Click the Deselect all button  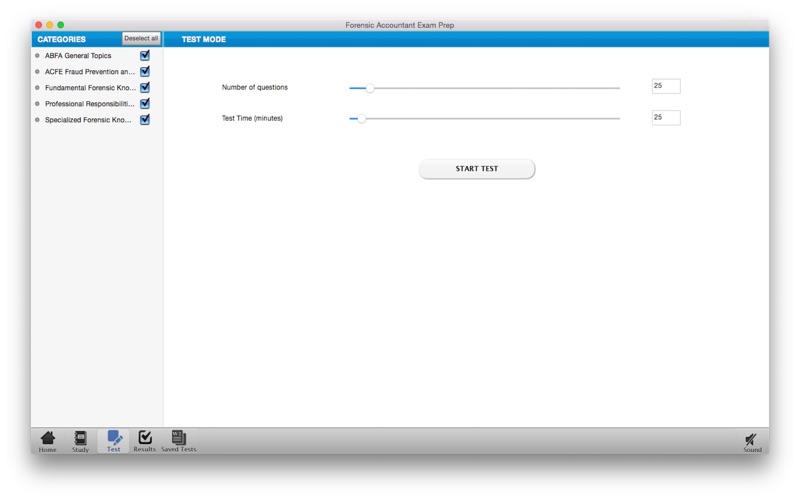pyautogui.click(x=141, y=39)
